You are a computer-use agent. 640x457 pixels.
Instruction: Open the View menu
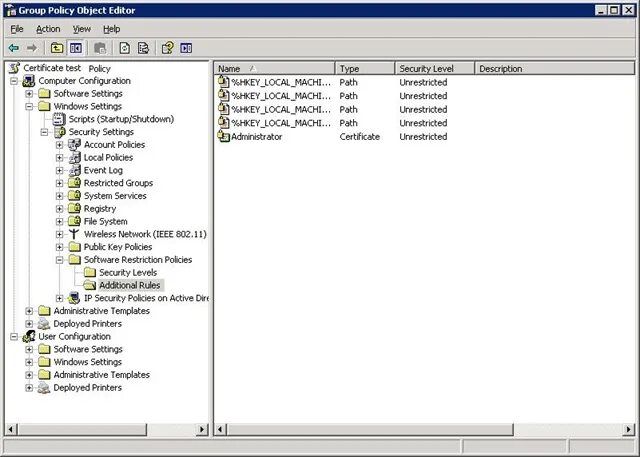[x=82, y=29]
